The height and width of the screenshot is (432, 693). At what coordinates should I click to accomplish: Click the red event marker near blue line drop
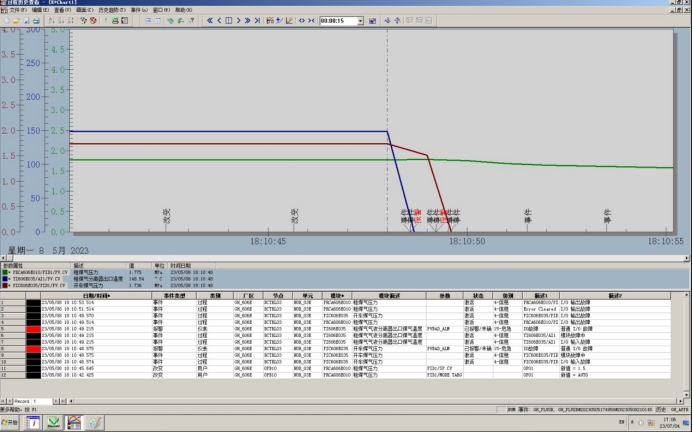point(418,217)
